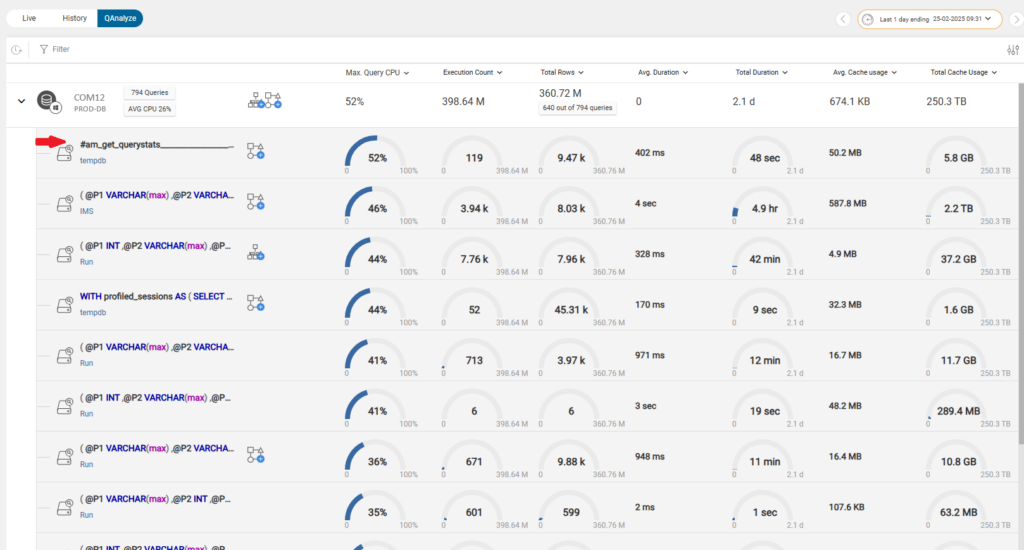Screen dimensions: 1024x550
Task: Click the COM12 database server icon
Action: [47, 101]
